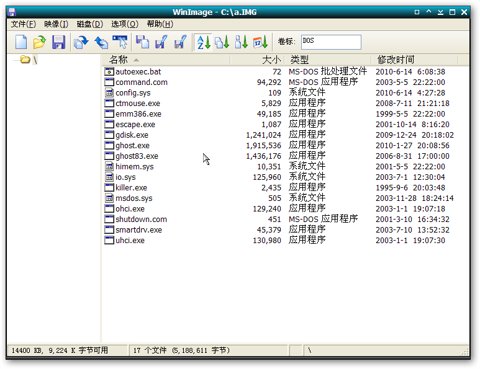480x369 pixels.
Task: Click the msdos.sys file icon
Action: tap(109, 198)
